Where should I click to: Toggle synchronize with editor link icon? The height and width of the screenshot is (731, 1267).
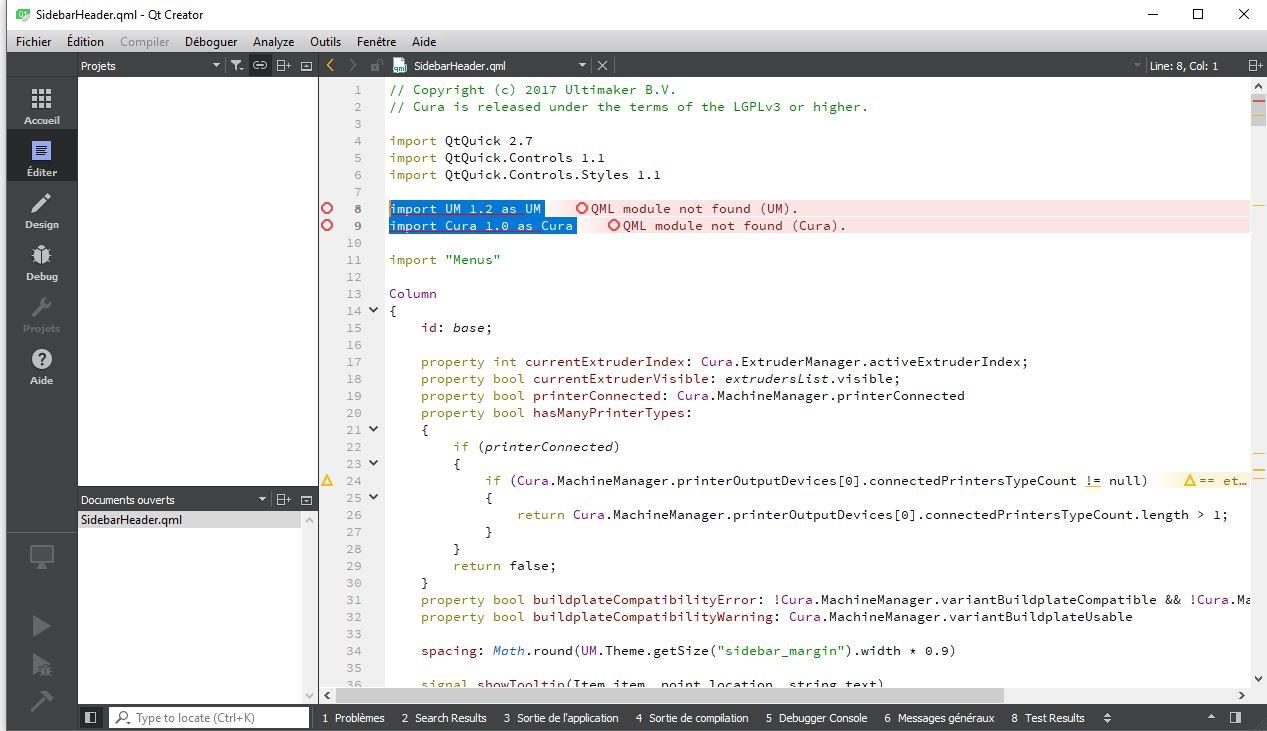click(260, 66)
